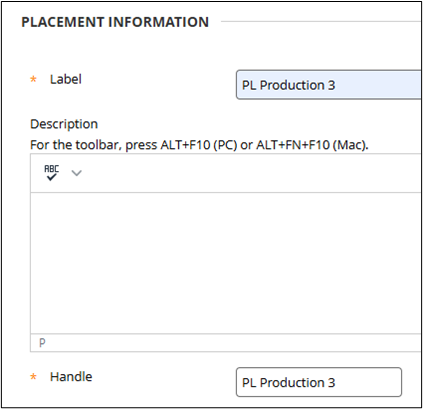The image size is (423, 409).
Task: Click the Label field caption text
Action: click(x=66, y=79)
